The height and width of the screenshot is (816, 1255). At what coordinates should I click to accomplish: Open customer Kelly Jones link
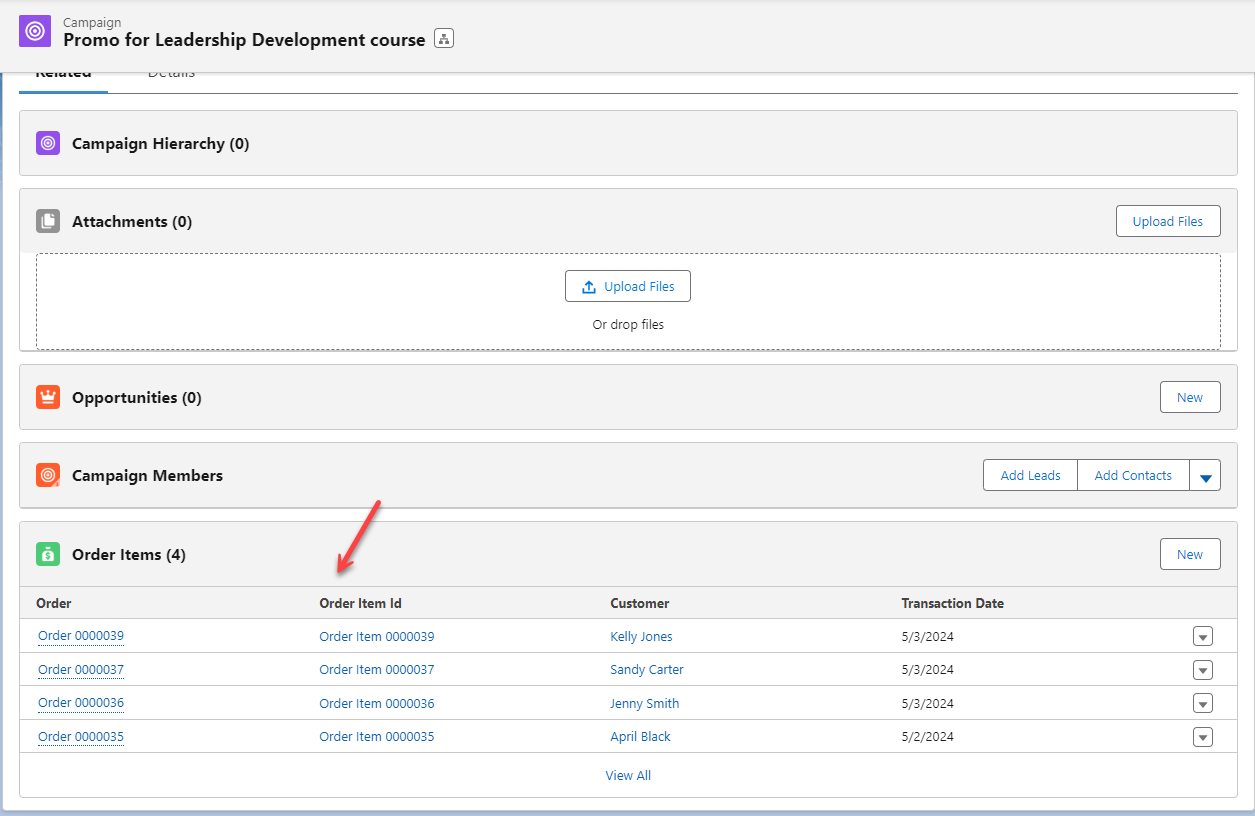(641, 637)
